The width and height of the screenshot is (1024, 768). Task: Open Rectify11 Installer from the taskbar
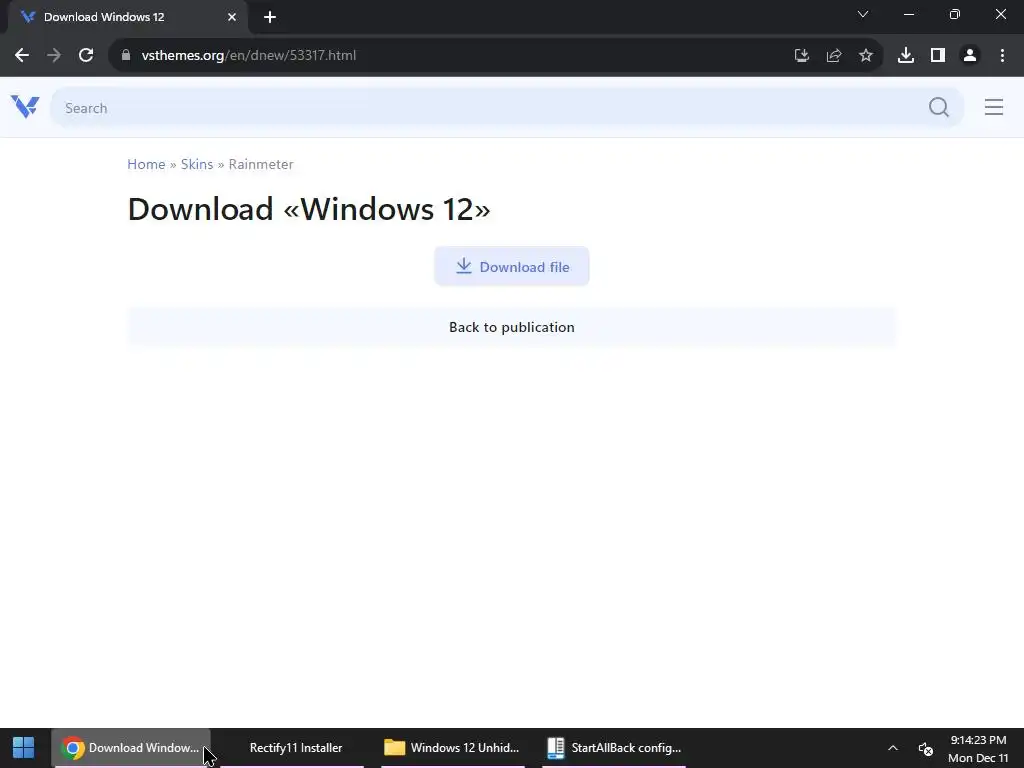(291, 748)
